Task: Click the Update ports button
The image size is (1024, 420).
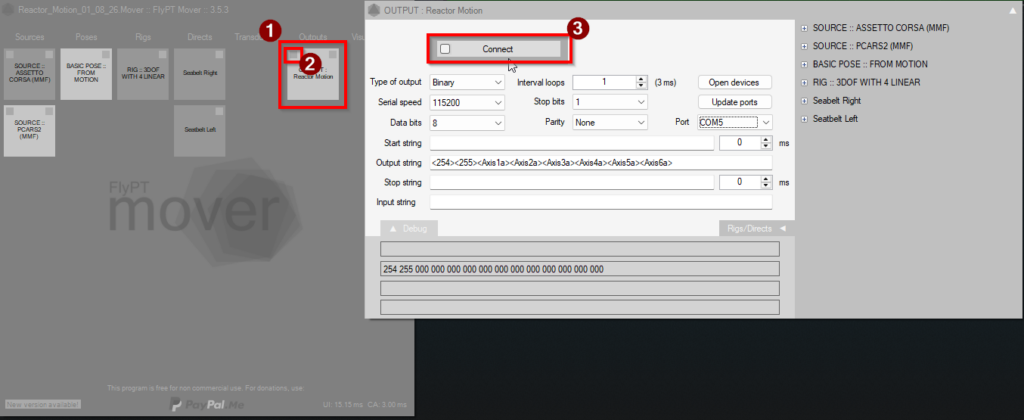Action: tap(735, 103)
